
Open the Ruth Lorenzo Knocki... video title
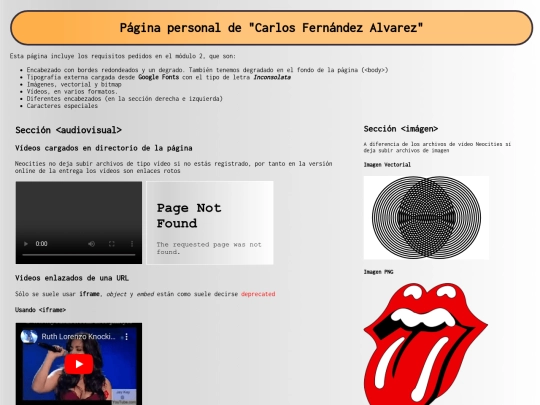pos(78,336)
